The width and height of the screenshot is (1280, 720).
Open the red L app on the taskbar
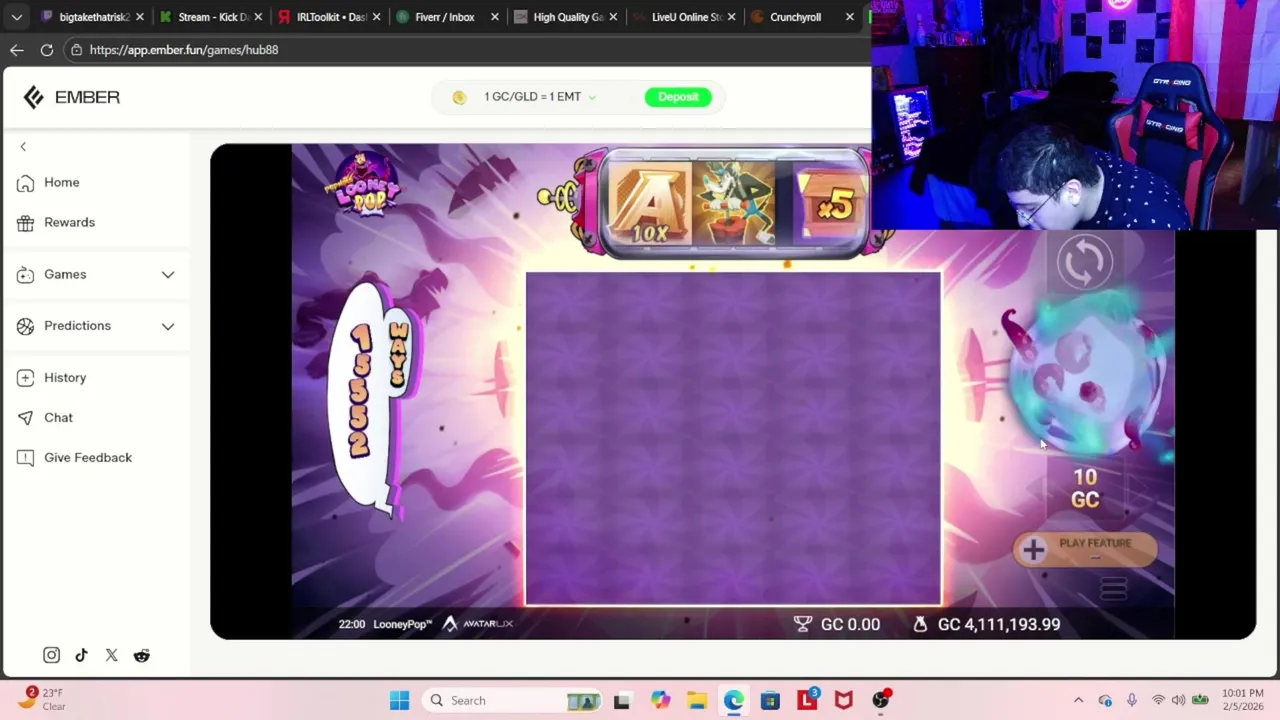[x=807, y=700]
